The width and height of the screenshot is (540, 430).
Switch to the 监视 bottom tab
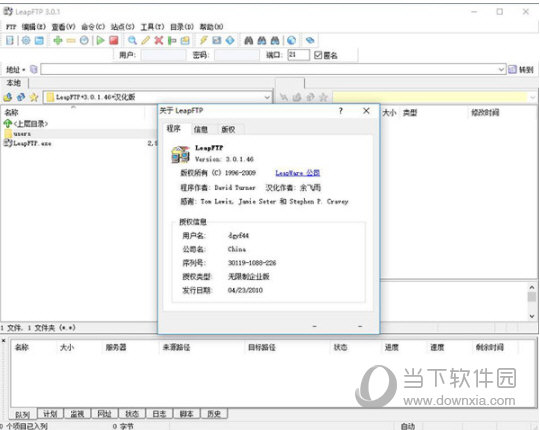77,413
